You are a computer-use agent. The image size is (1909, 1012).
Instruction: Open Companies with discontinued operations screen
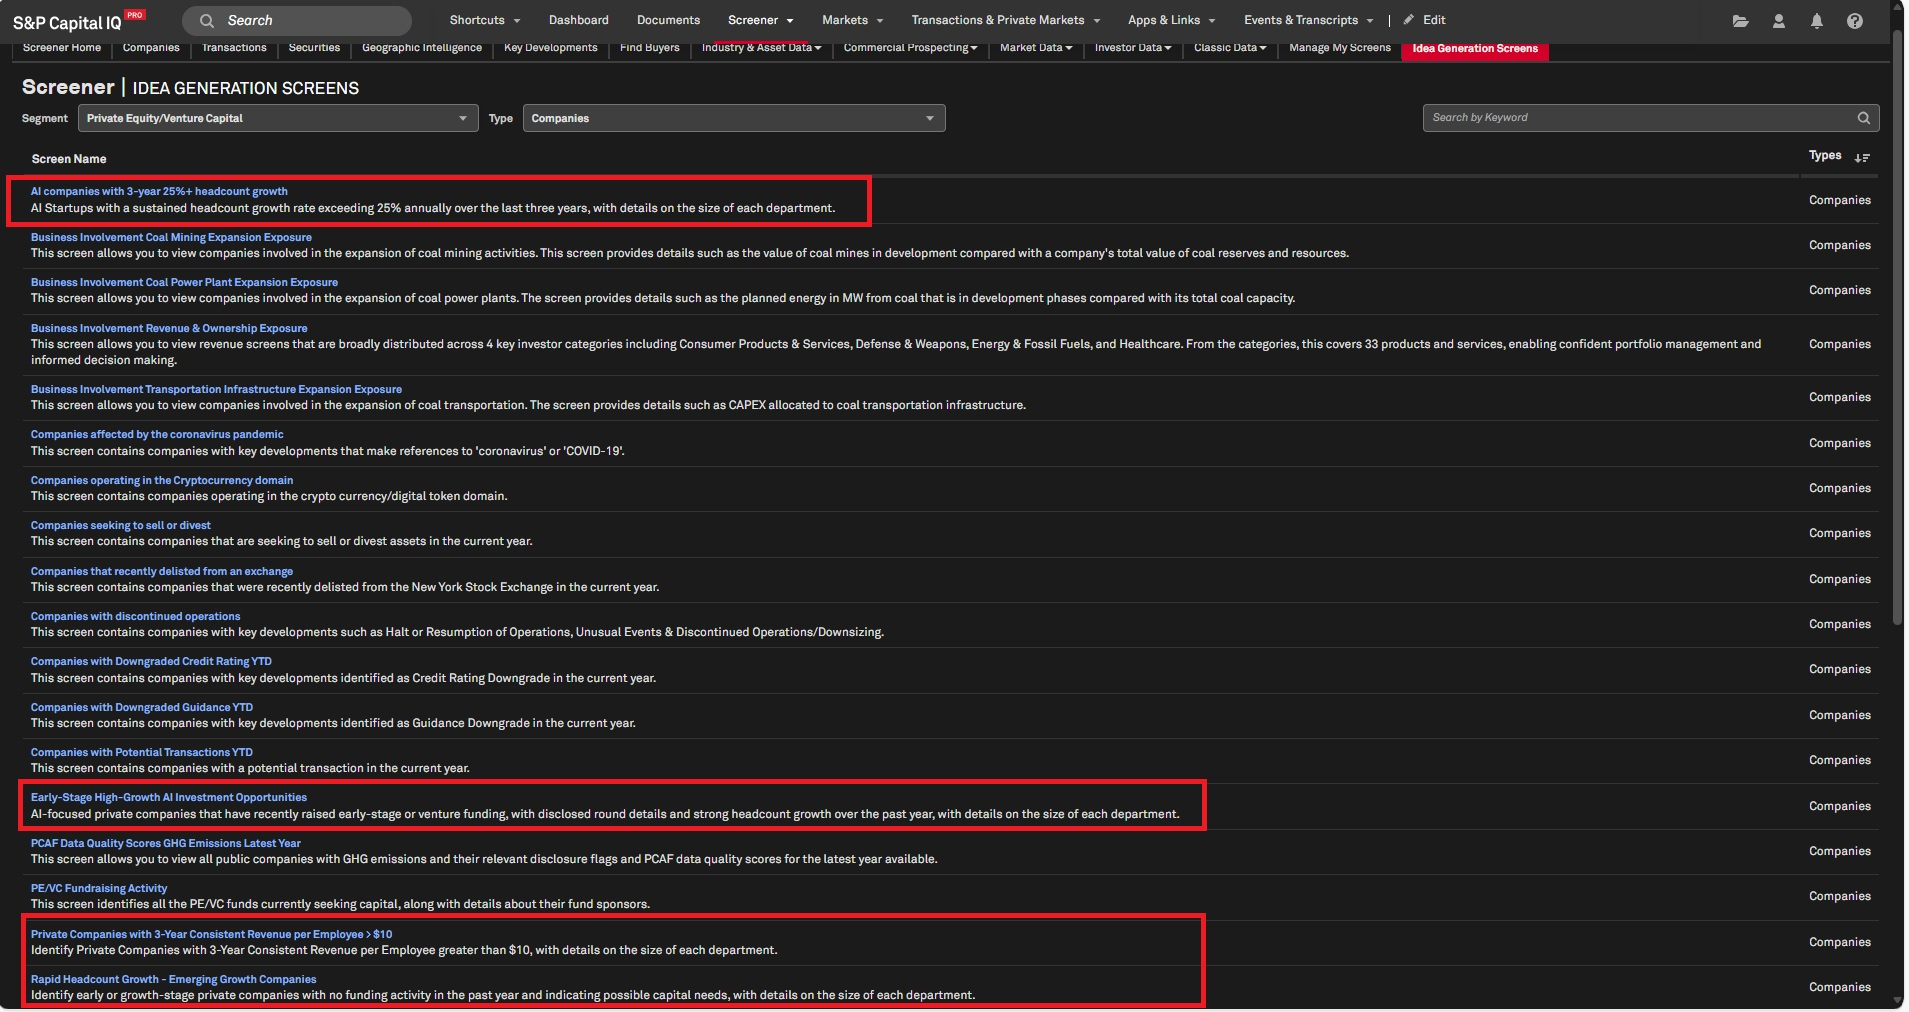tap(135, 616)
